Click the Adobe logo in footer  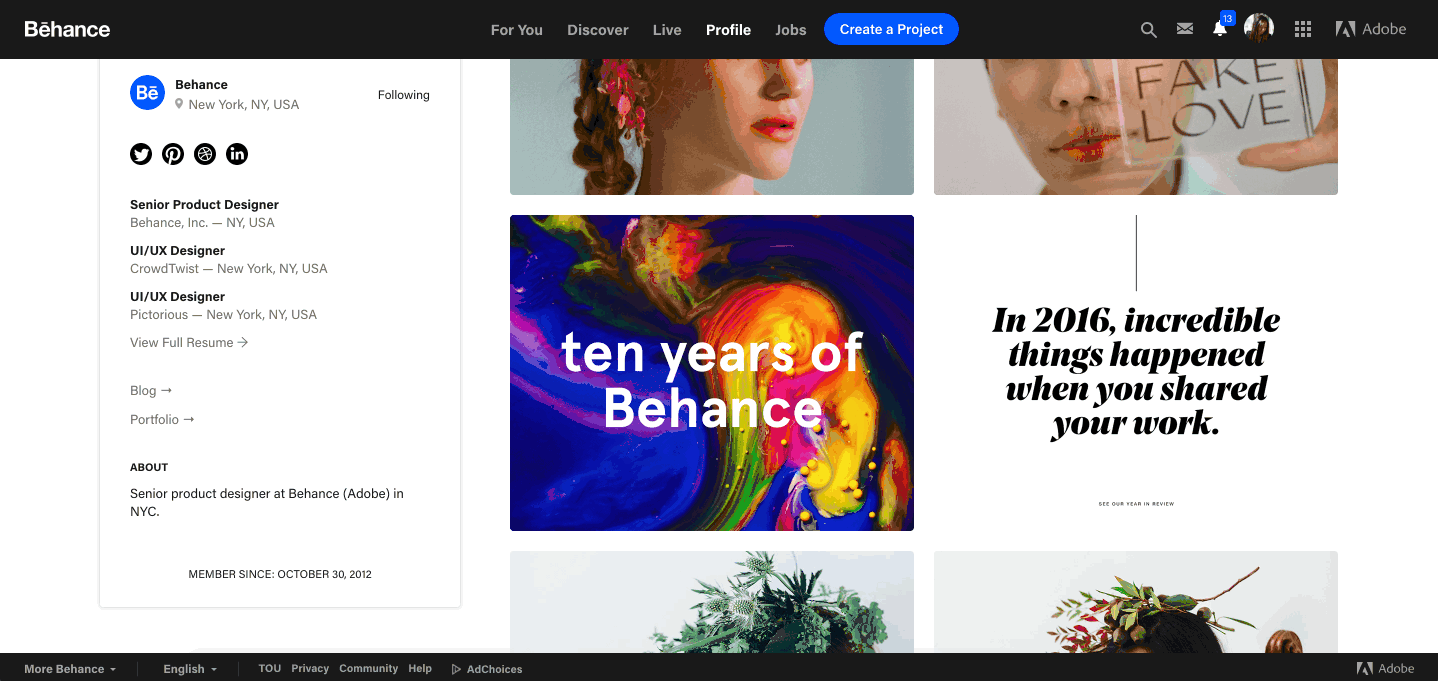1385,668
